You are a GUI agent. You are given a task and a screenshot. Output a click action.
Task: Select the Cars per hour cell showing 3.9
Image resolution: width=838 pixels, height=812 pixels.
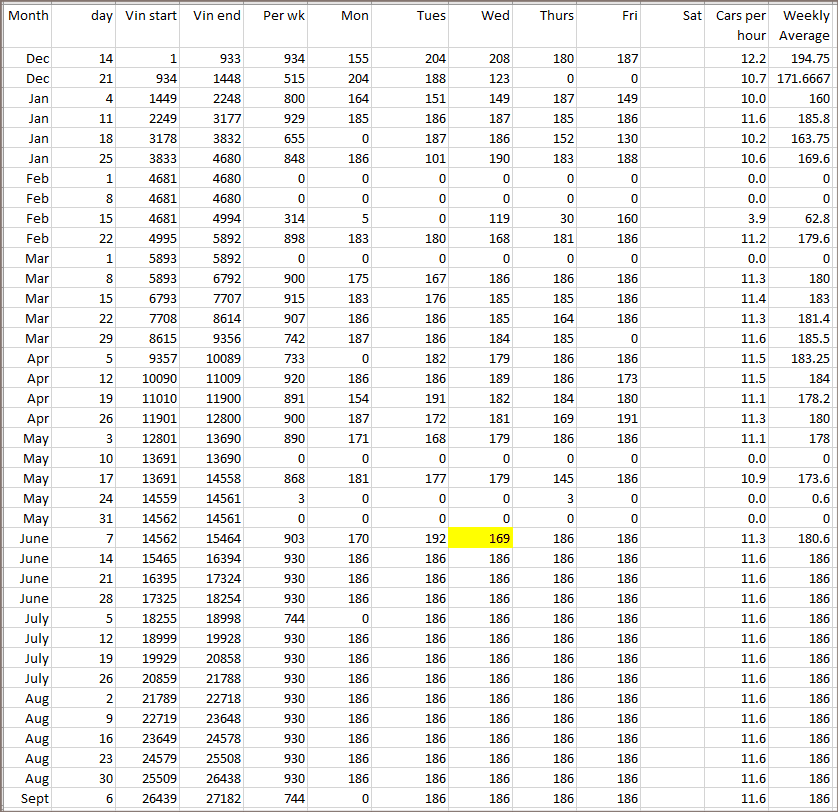740,219
